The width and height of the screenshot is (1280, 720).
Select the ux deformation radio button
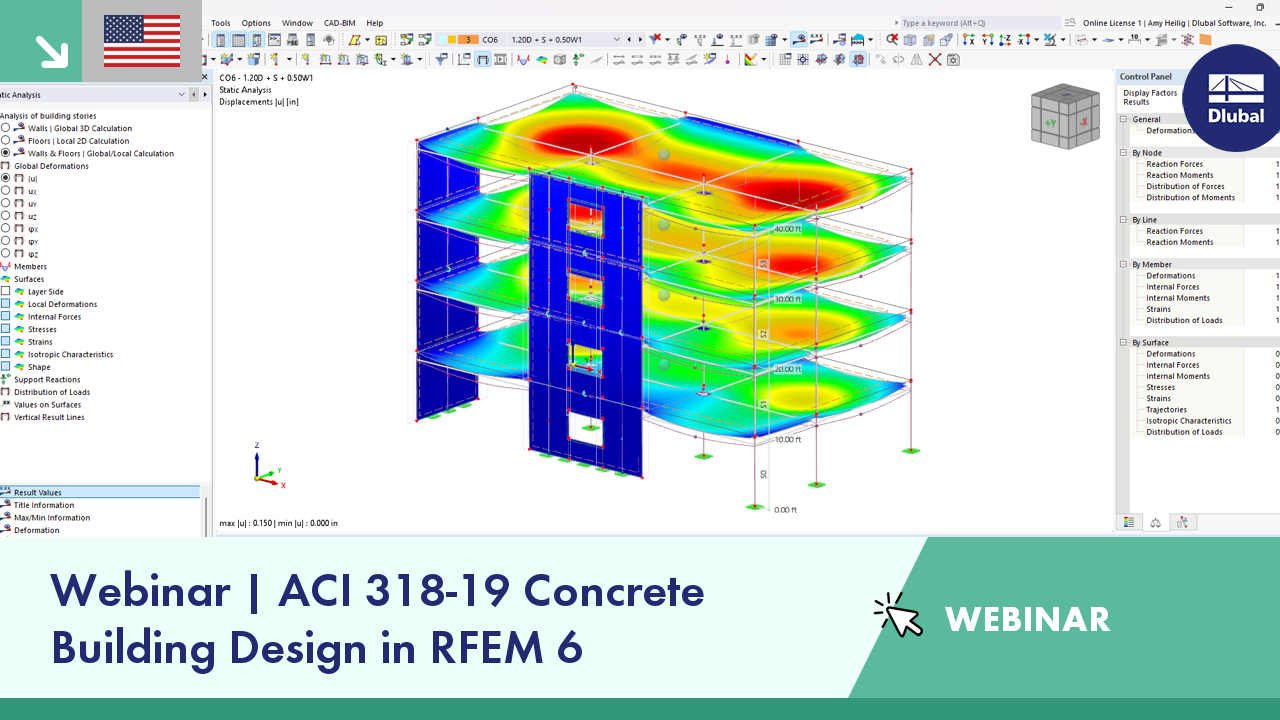click(x=6, y=190)
